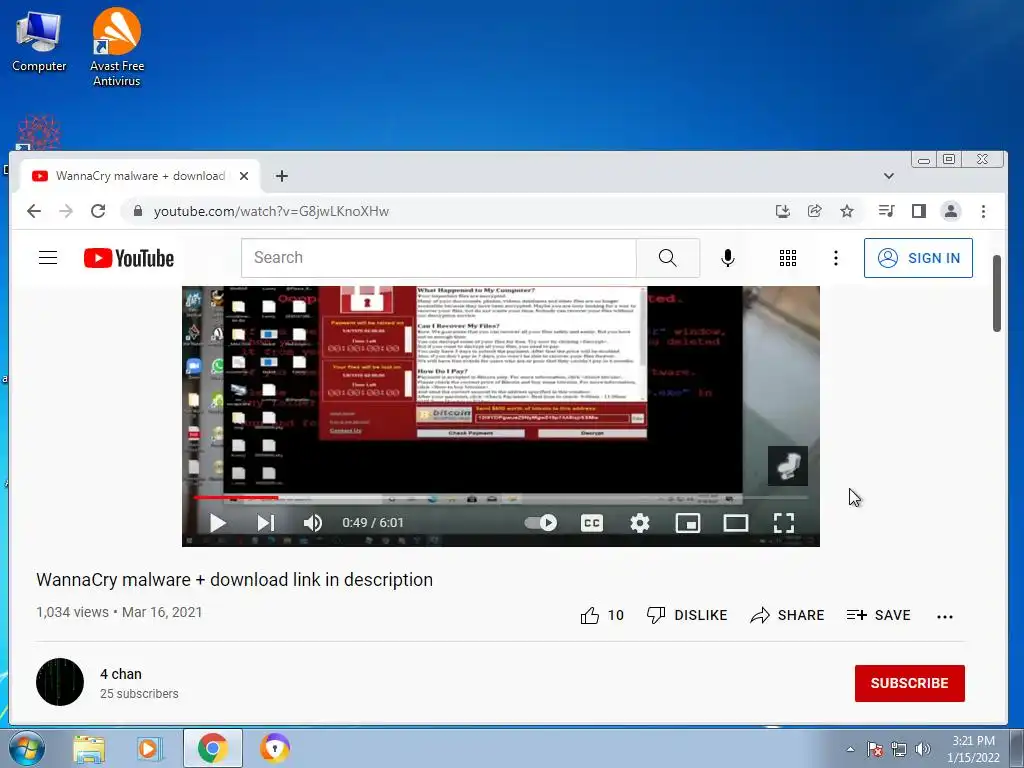Click the DISLIKE button
Viewport: 1024px width, 768px height.
coord(686,615)
